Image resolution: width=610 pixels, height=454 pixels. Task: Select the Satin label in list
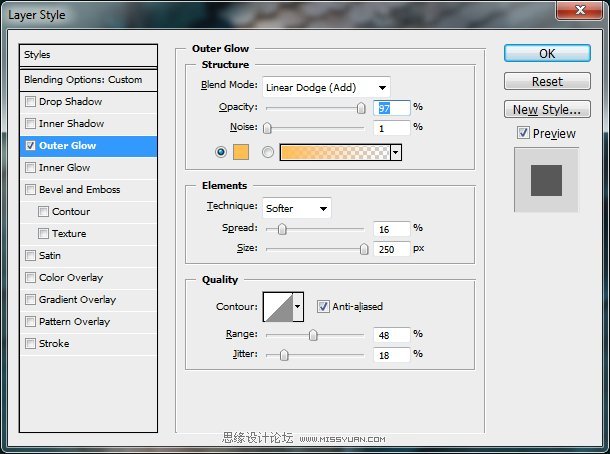click(x=50, y=256)
